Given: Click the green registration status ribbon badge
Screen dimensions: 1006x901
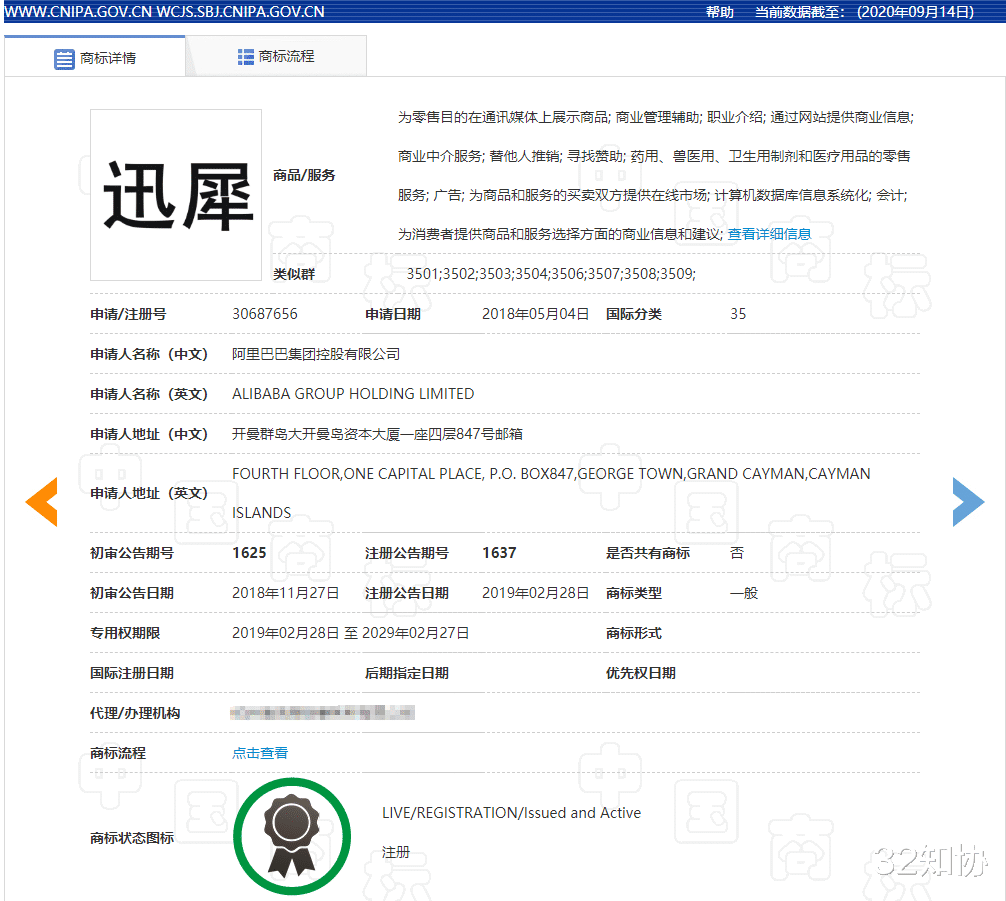Looking at the screenshot, I should tap(292, 835).
